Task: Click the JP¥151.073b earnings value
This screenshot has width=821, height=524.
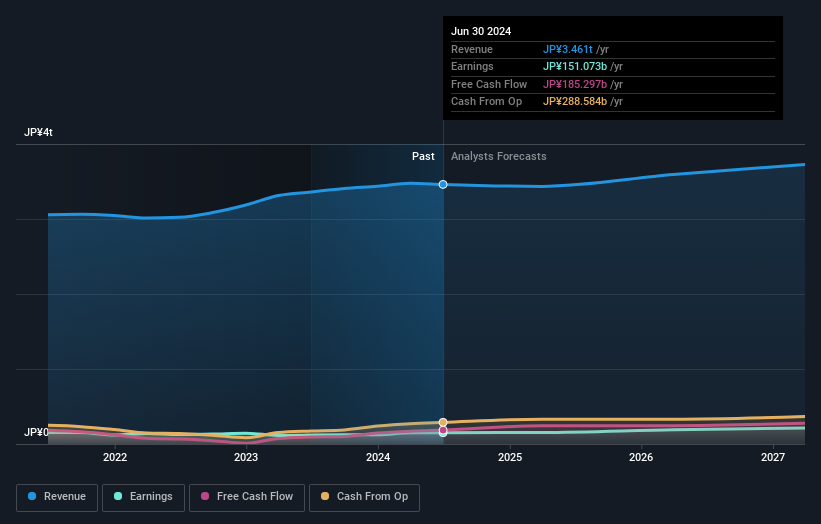Action: pyautogui.click(x=575, y=66)
